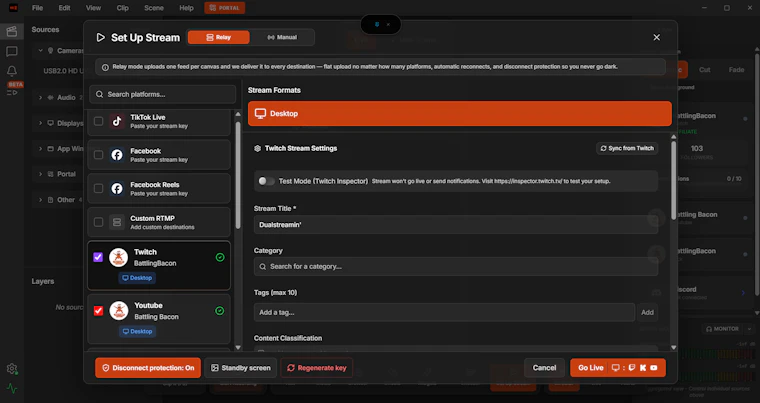This screenshot has height=403, width=760.
Task: Switch to Relay mode tab
Action: point(219,37)
